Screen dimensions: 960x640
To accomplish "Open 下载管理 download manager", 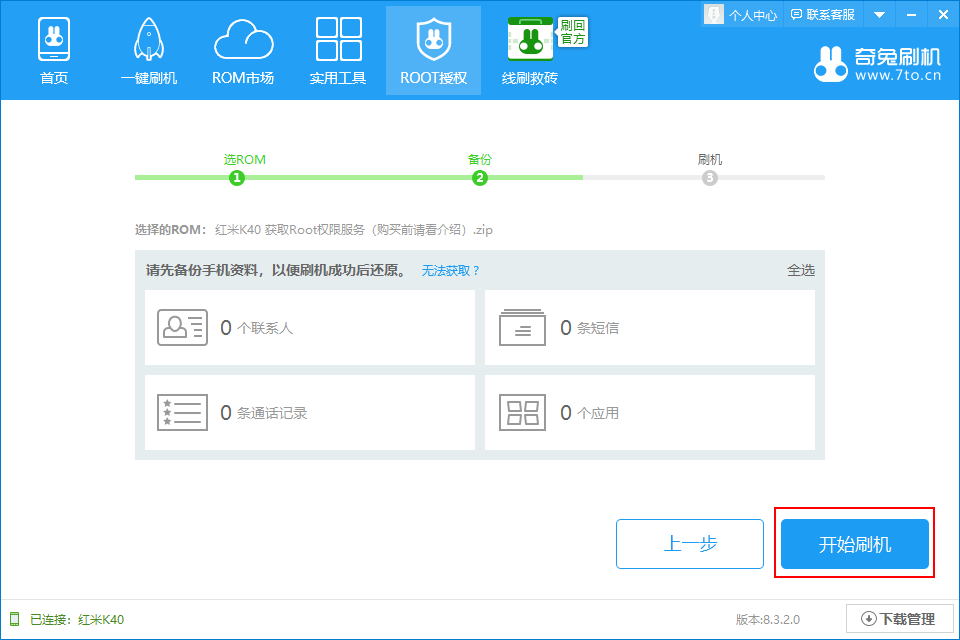I will [x=899, y=619].
